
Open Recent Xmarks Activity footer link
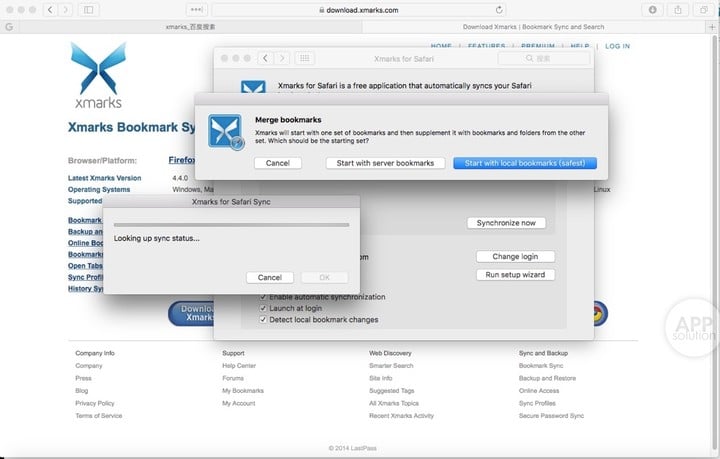click(x=401, y=415)
